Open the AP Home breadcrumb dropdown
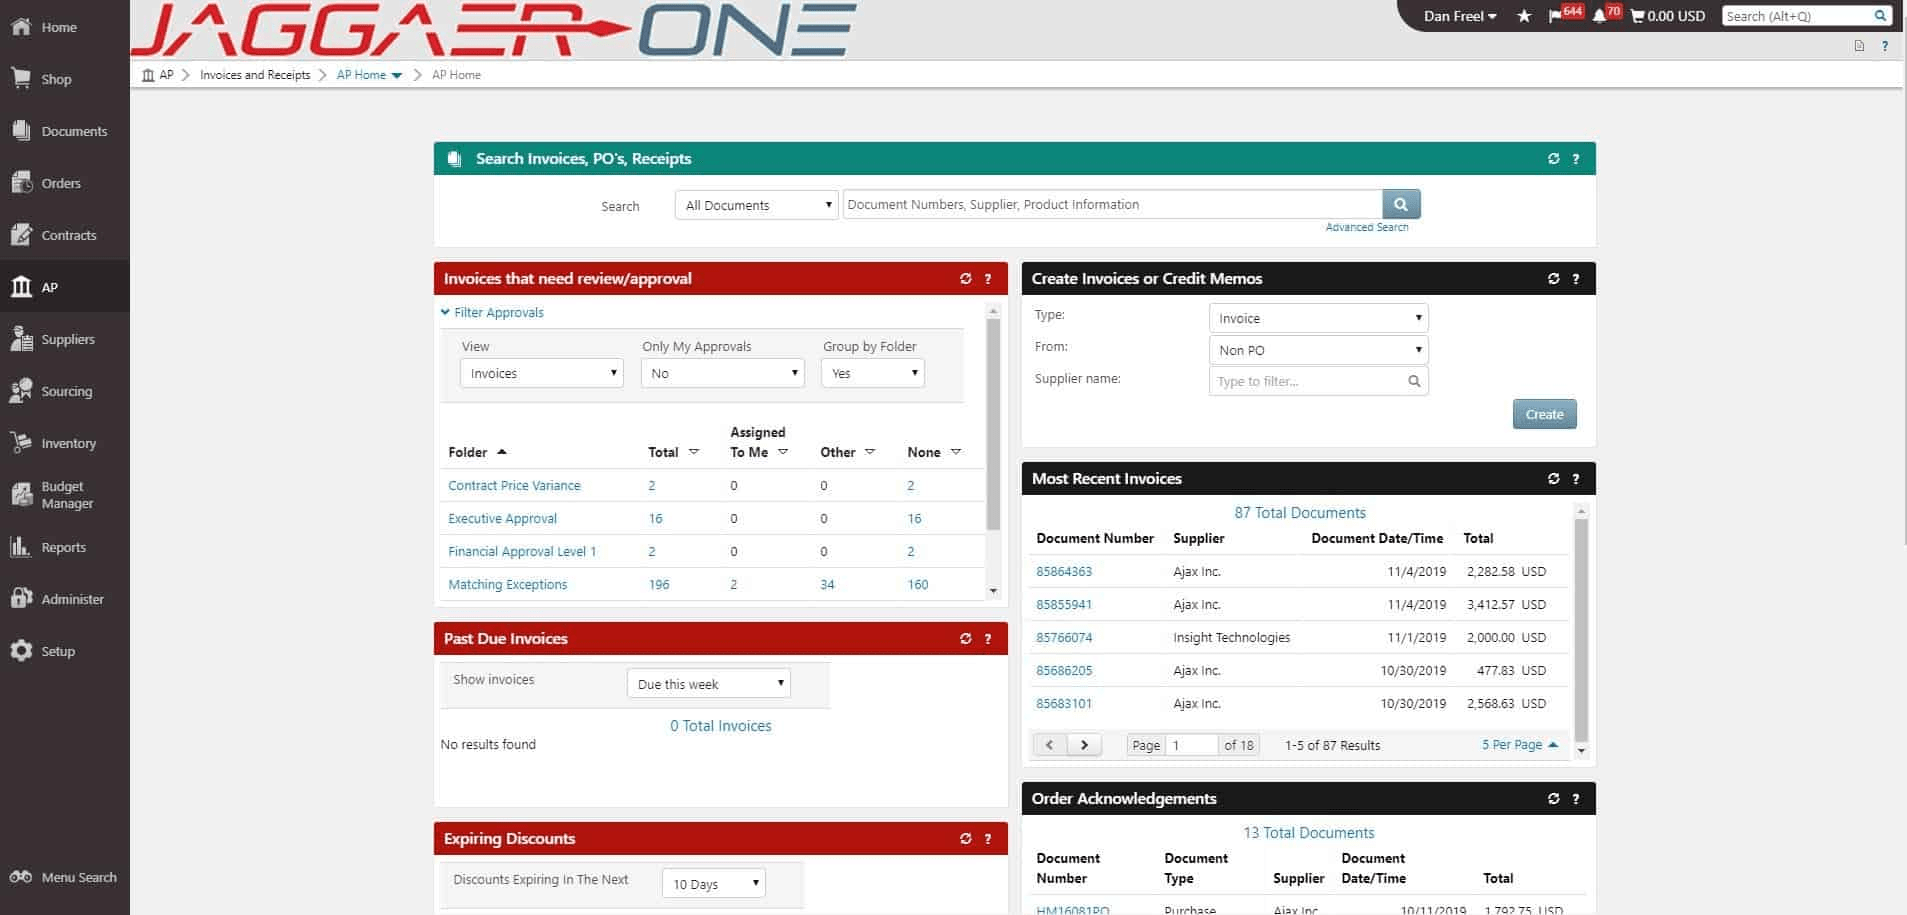Viewport: 1907px width, 915px height. point(397,74)
